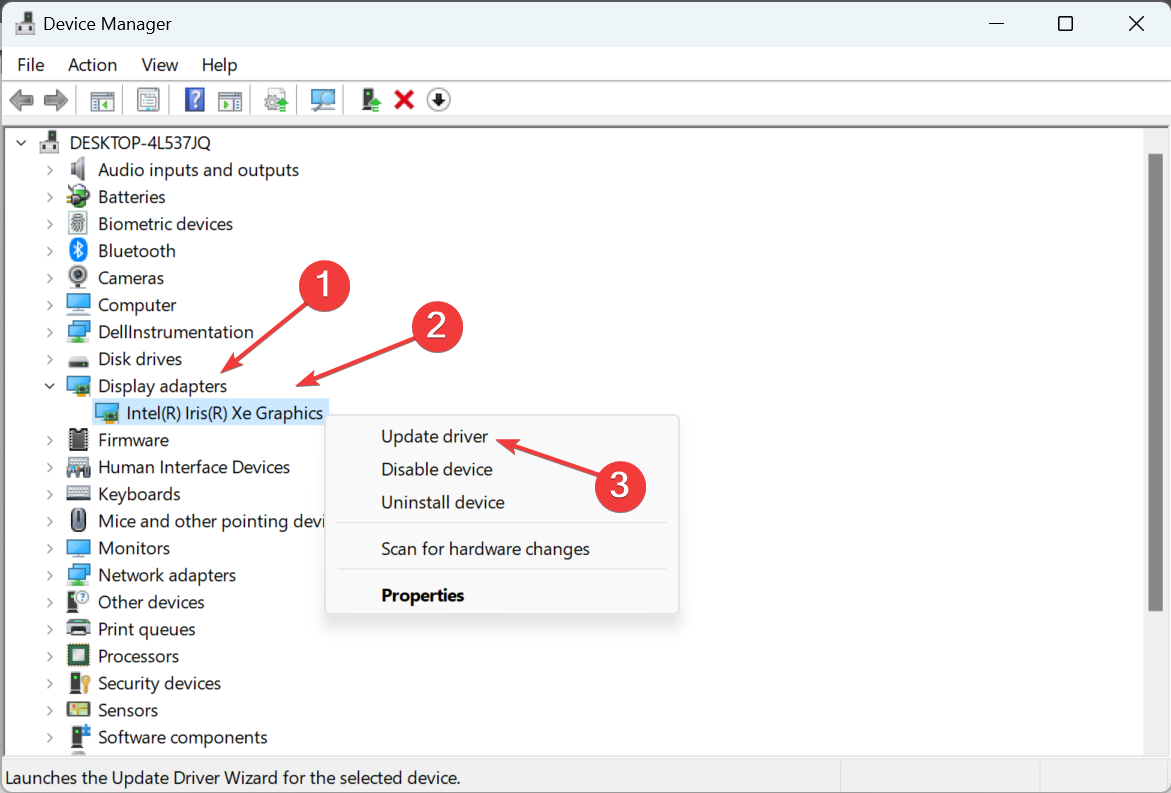Show/hide console tree toolbar icon

pyautogui.click(x=102, y=100)
